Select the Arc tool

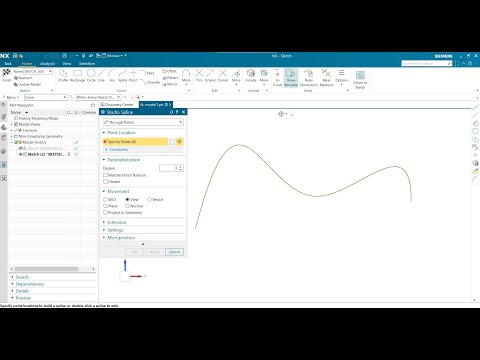click(x=112, y=75)
